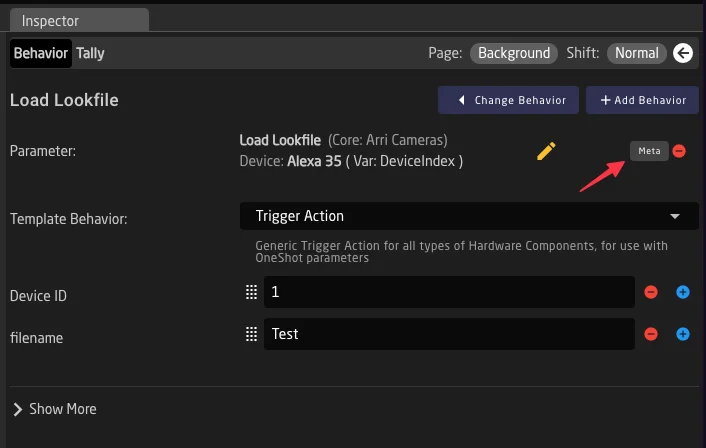Click the Add Behavior button

pyautogui.click(x=643, y=100)
